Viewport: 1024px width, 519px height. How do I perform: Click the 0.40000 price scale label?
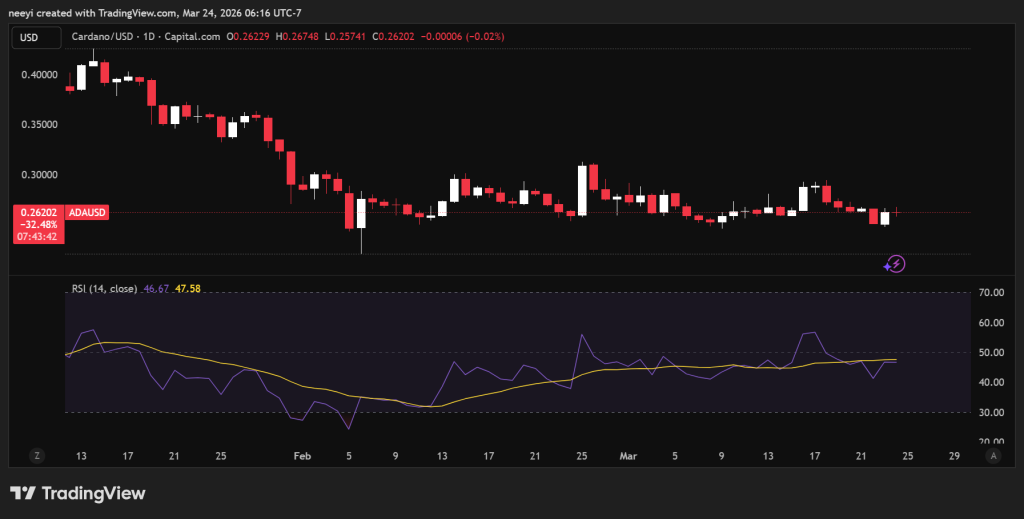(37, 75)
